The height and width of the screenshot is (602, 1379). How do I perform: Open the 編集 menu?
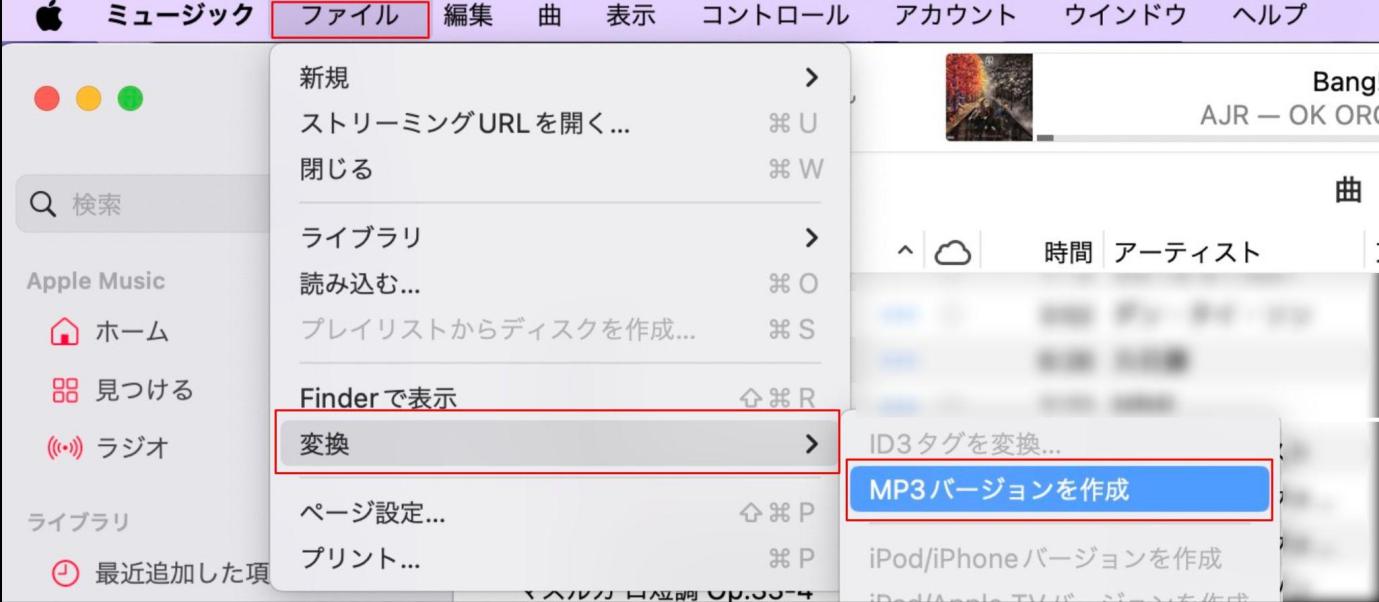coord(468,17)
